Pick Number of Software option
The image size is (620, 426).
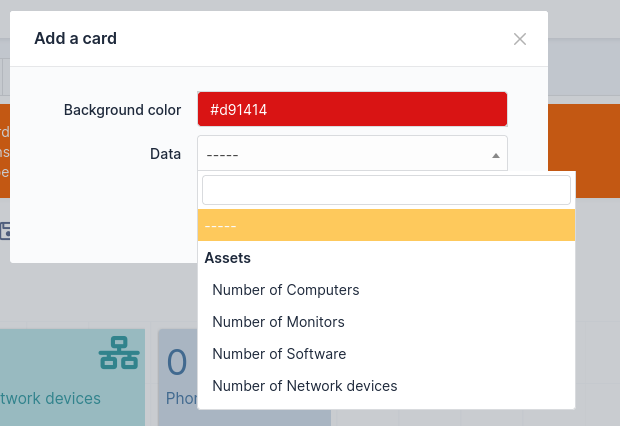point(279,354)
